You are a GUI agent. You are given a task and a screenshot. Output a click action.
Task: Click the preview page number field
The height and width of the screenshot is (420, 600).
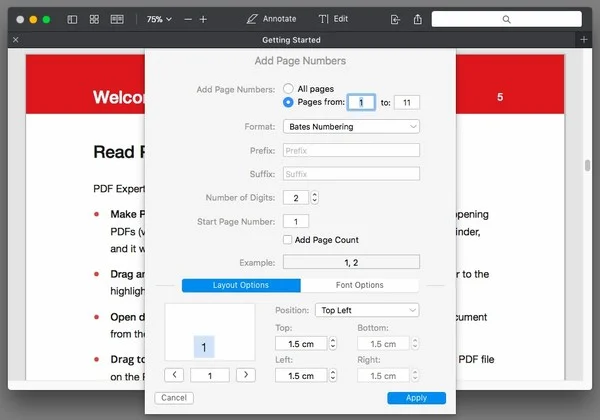pyautogui.click(x=210, y=375)
